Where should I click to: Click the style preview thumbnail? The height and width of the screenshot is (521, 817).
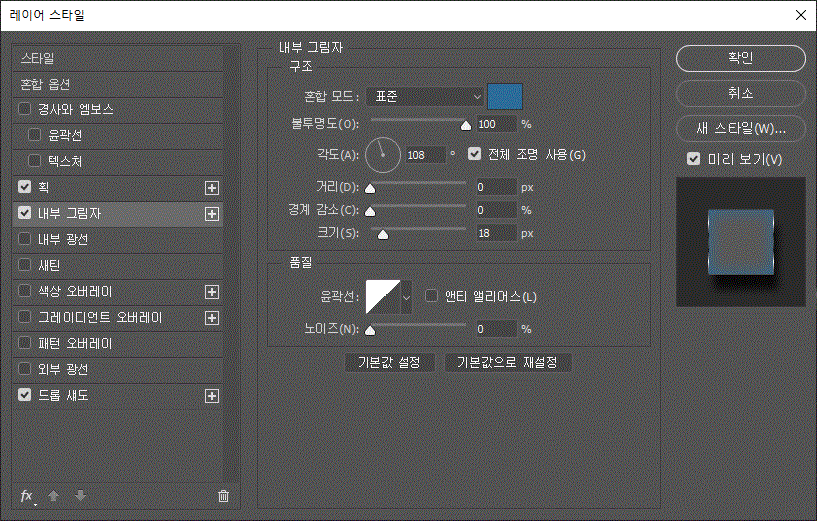[740, 242]
